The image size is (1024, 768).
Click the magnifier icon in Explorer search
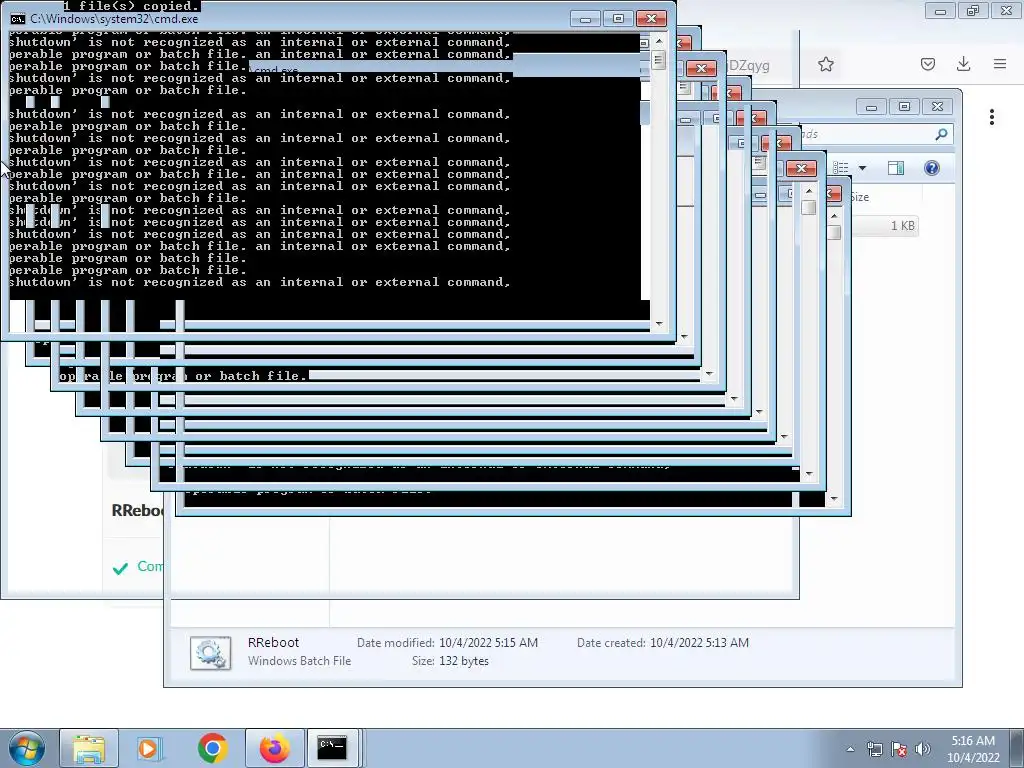(941, 134)
